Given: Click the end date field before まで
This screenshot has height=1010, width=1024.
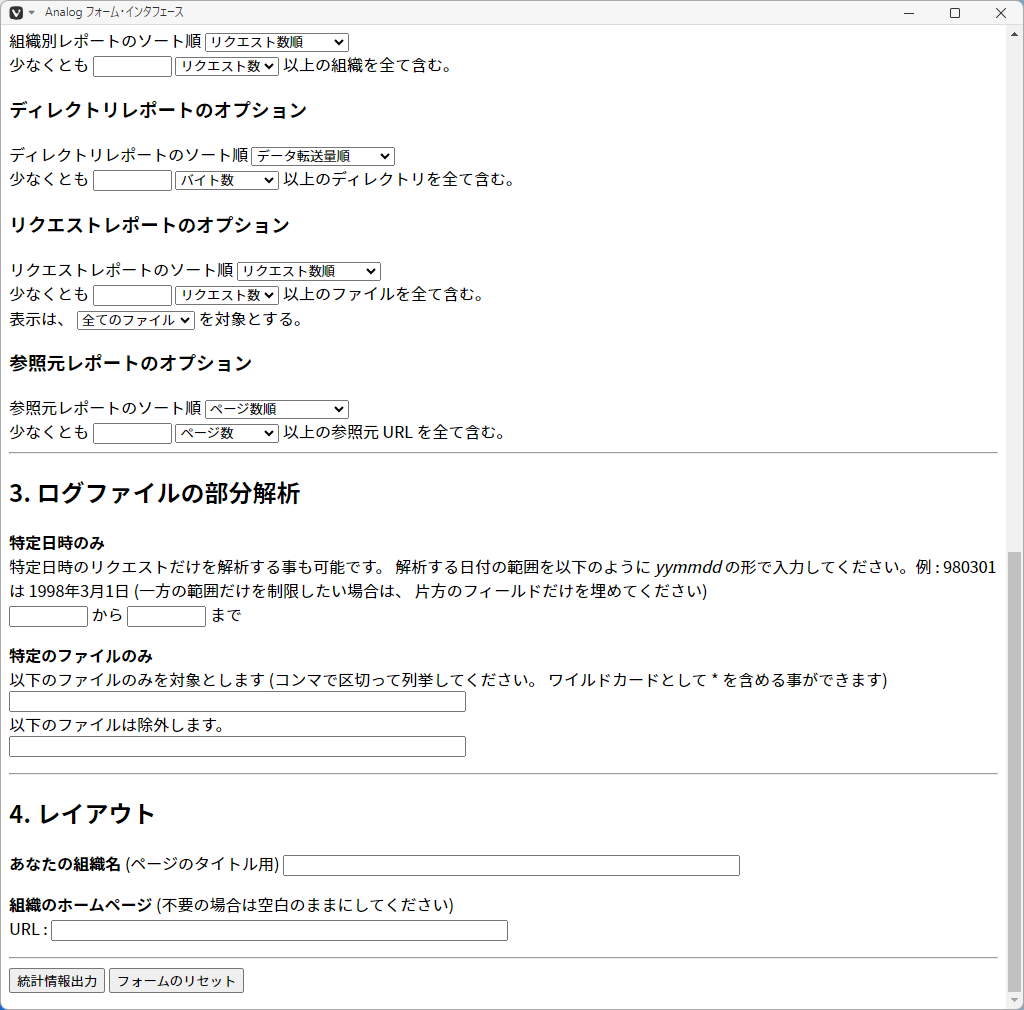Looking at the screenshot, I should (167, 616).
